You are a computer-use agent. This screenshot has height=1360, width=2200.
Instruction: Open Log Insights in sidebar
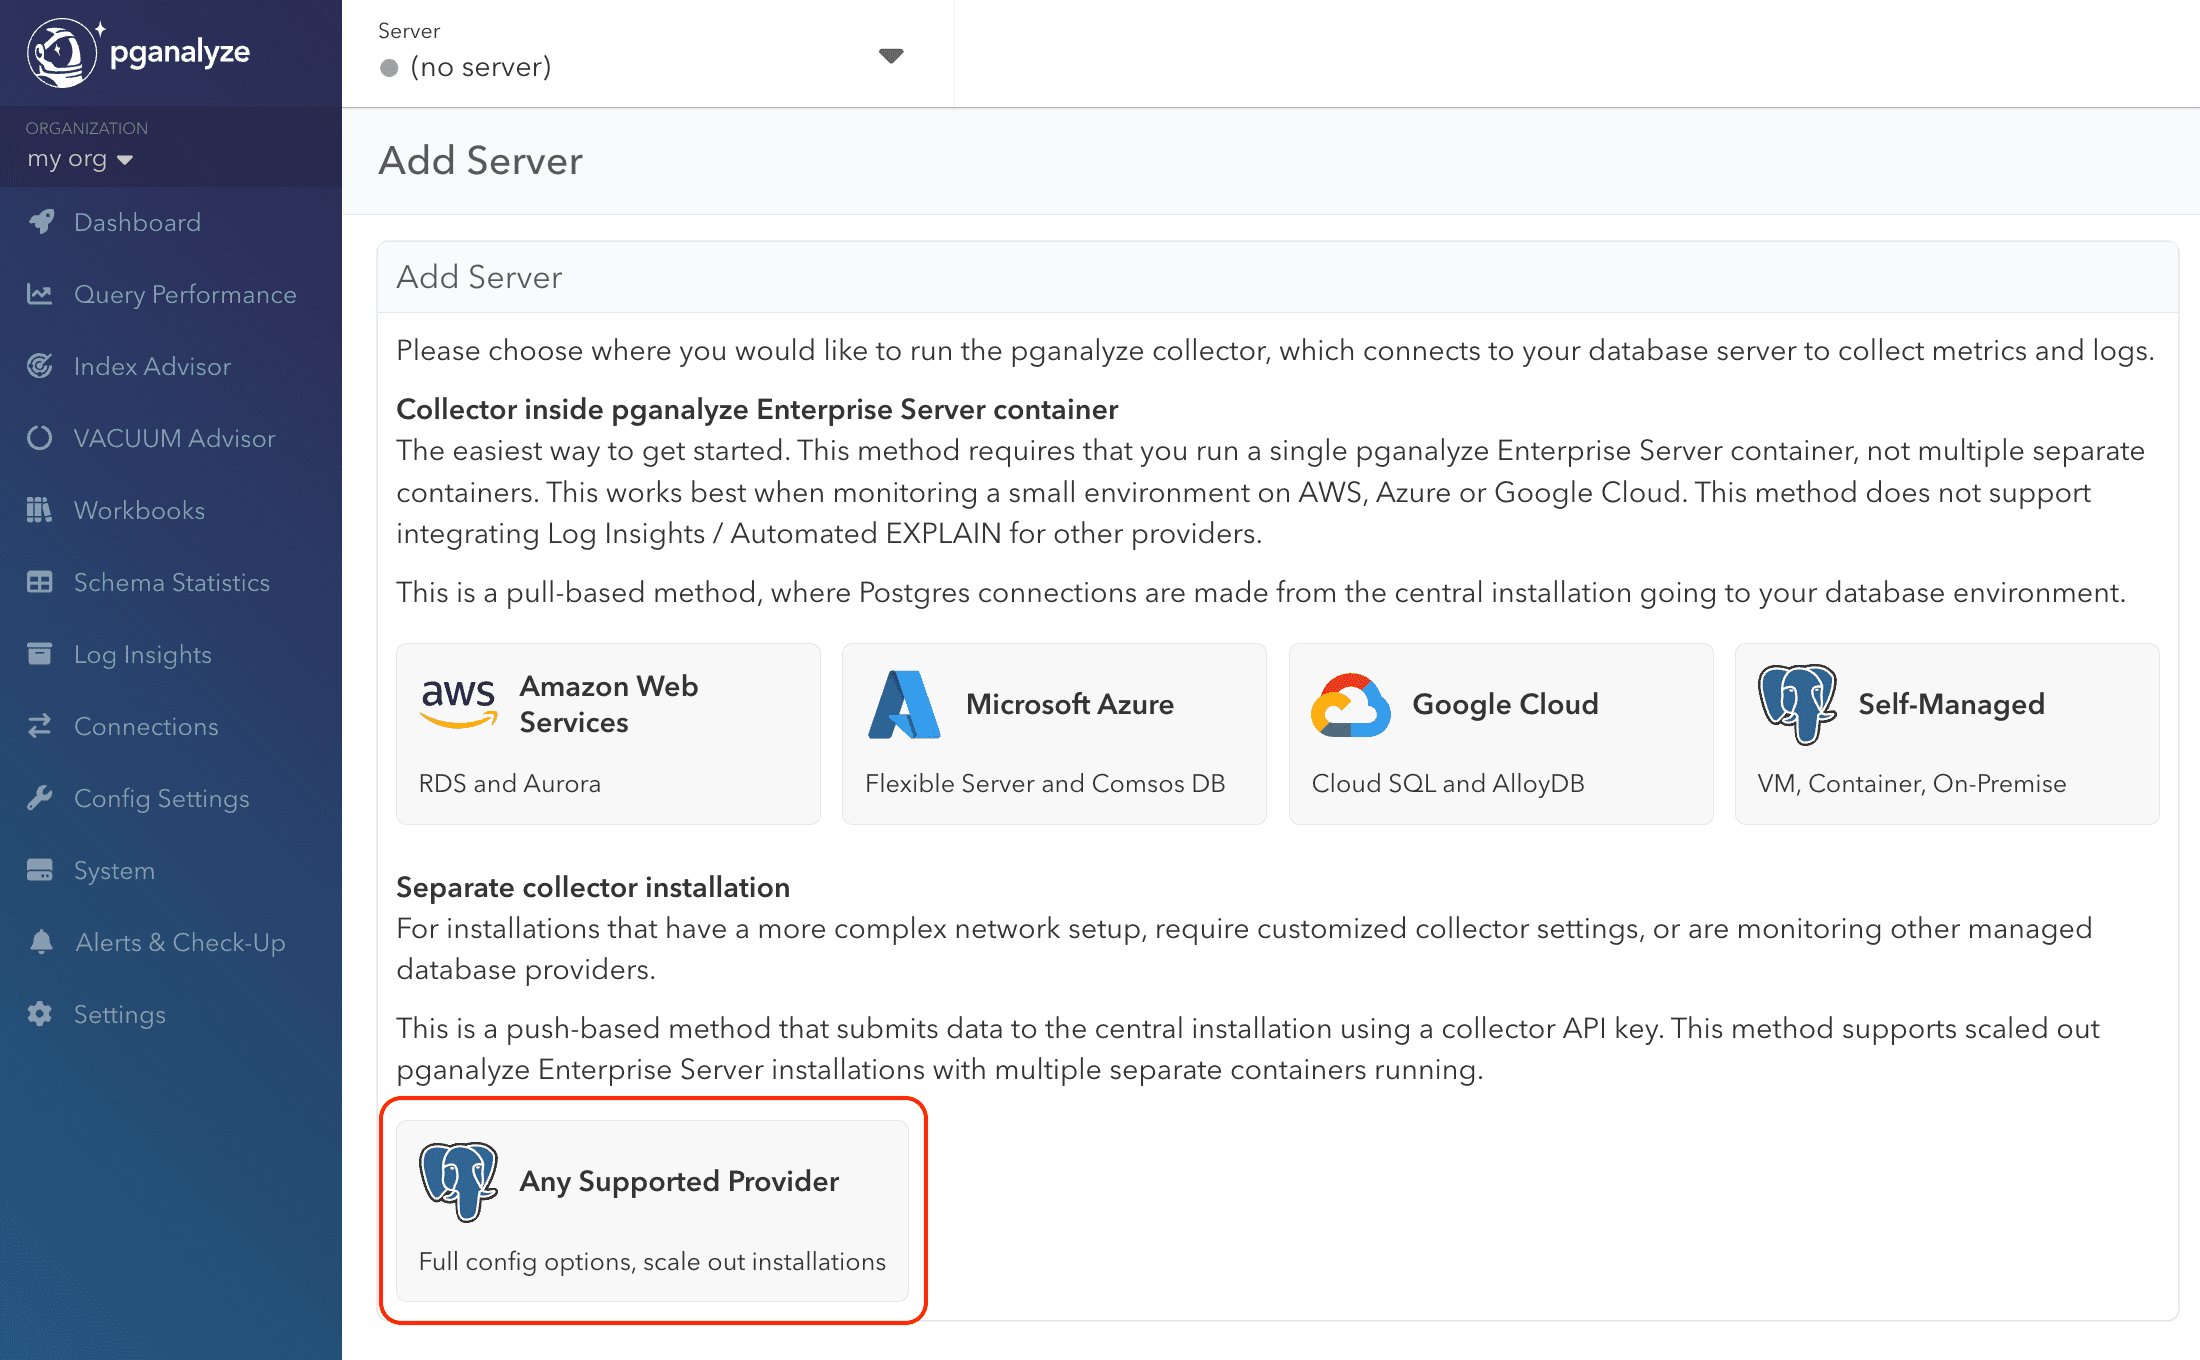142,654
